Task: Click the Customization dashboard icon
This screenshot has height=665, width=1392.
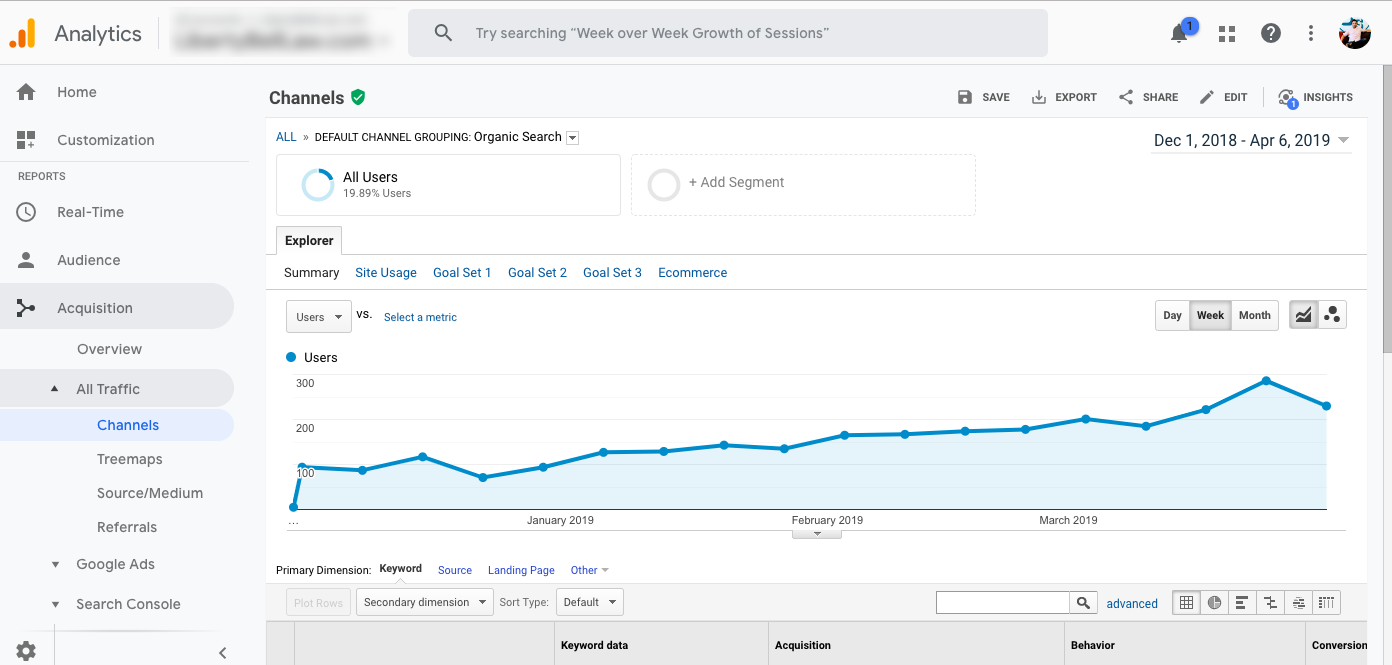Action: (26, 140)
